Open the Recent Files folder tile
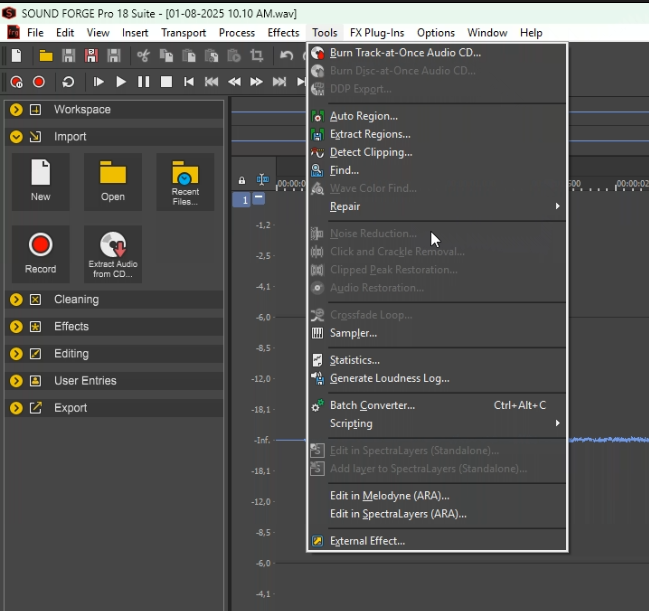The height and width of the screenshot is (611, 649). point(185,181)
